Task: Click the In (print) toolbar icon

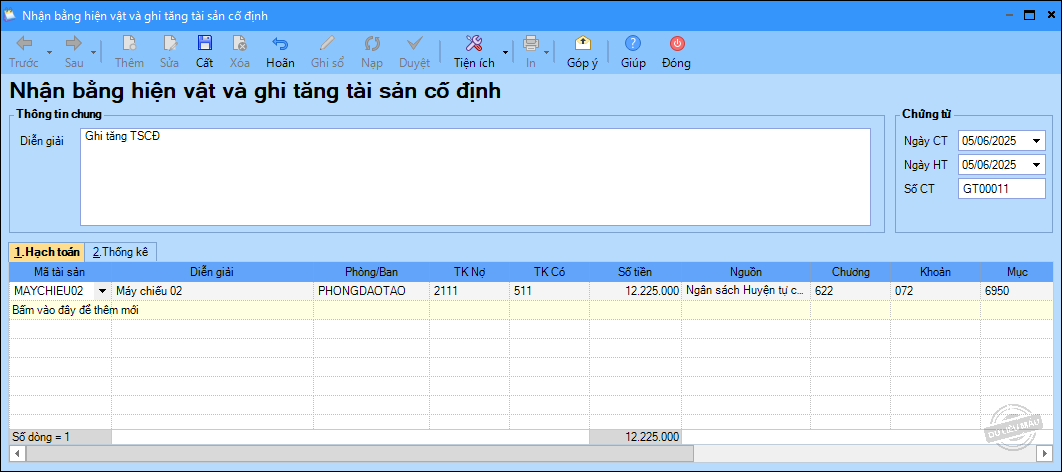Action: [x=531, y=44]
